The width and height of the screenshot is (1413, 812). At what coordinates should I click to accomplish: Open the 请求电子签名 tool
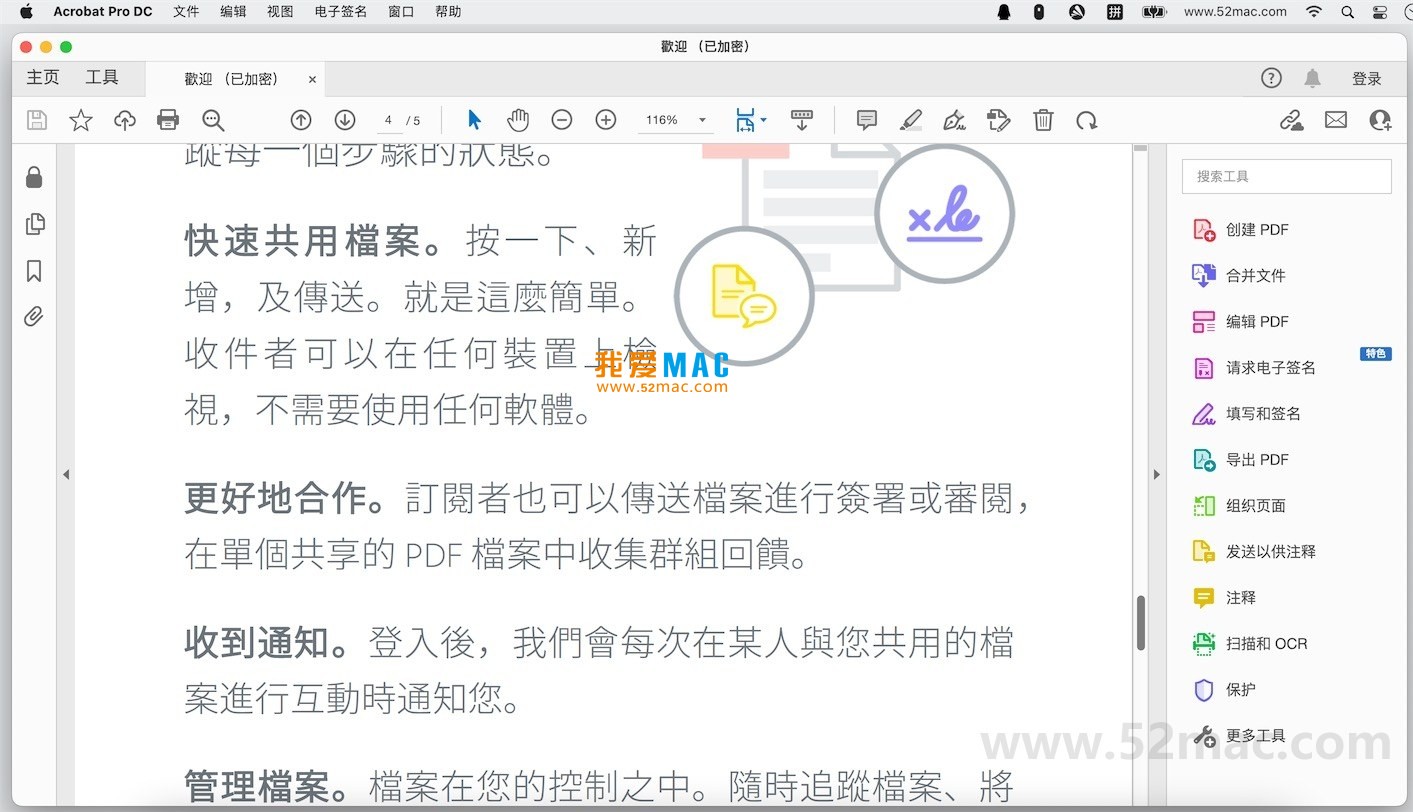1254,368
